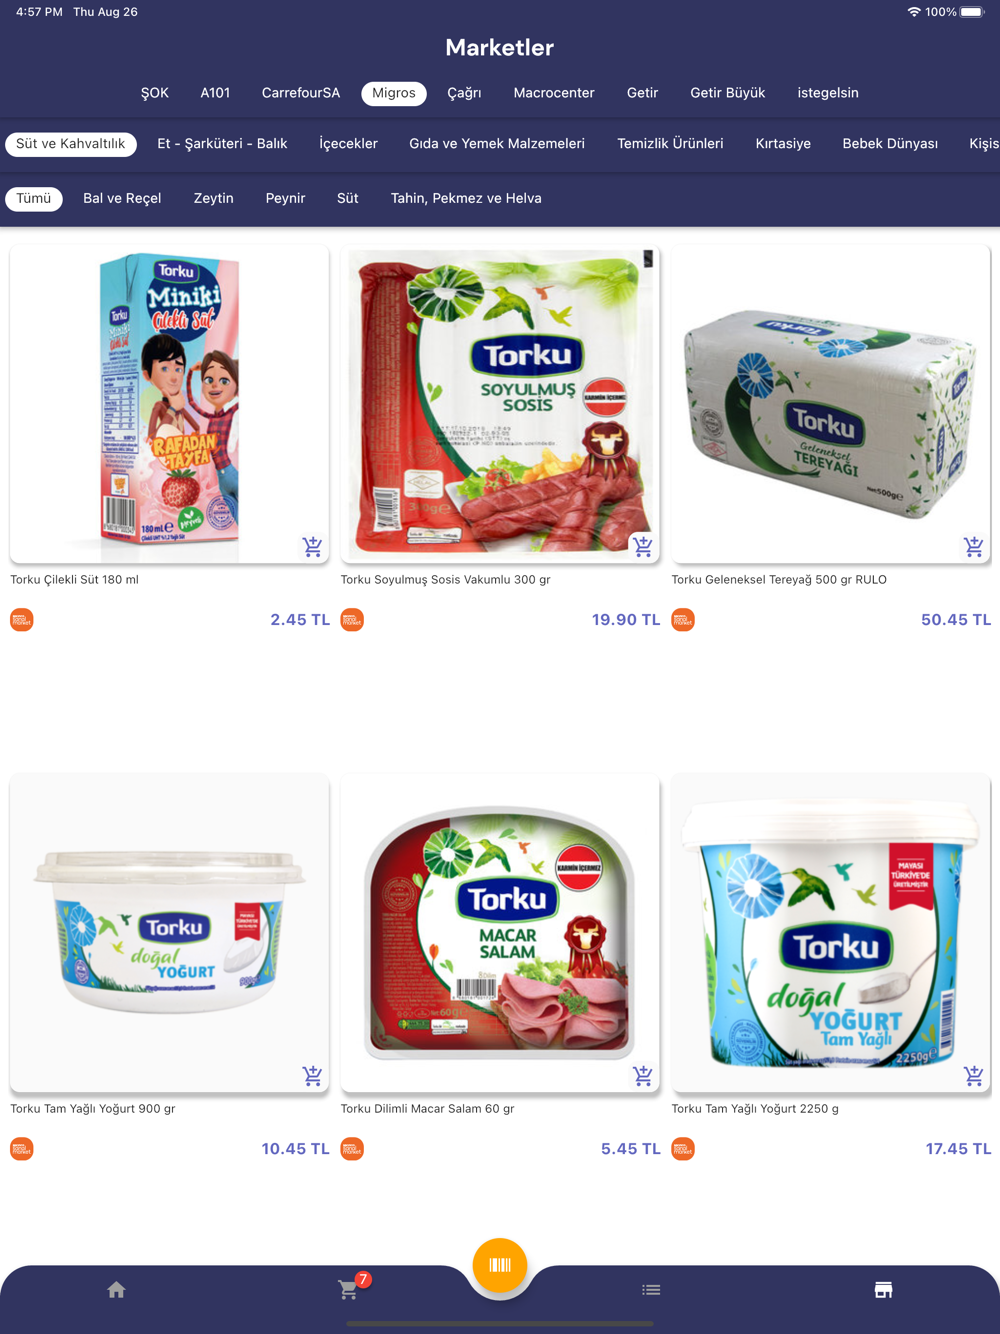Open the barcode scanner button

(x=500, y=1265)
